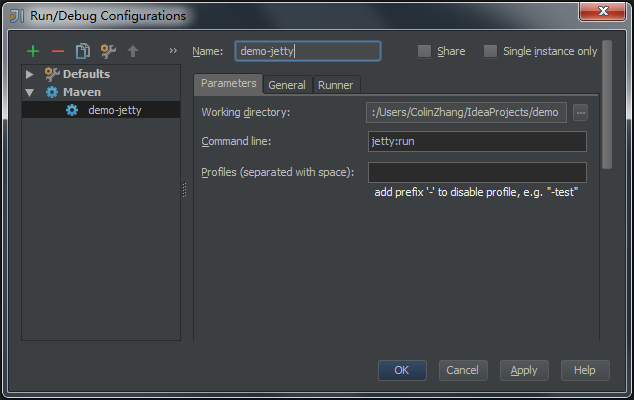Collapse the Maven tree node
Screen dimensions: 634x400
[x=30, y=92]
